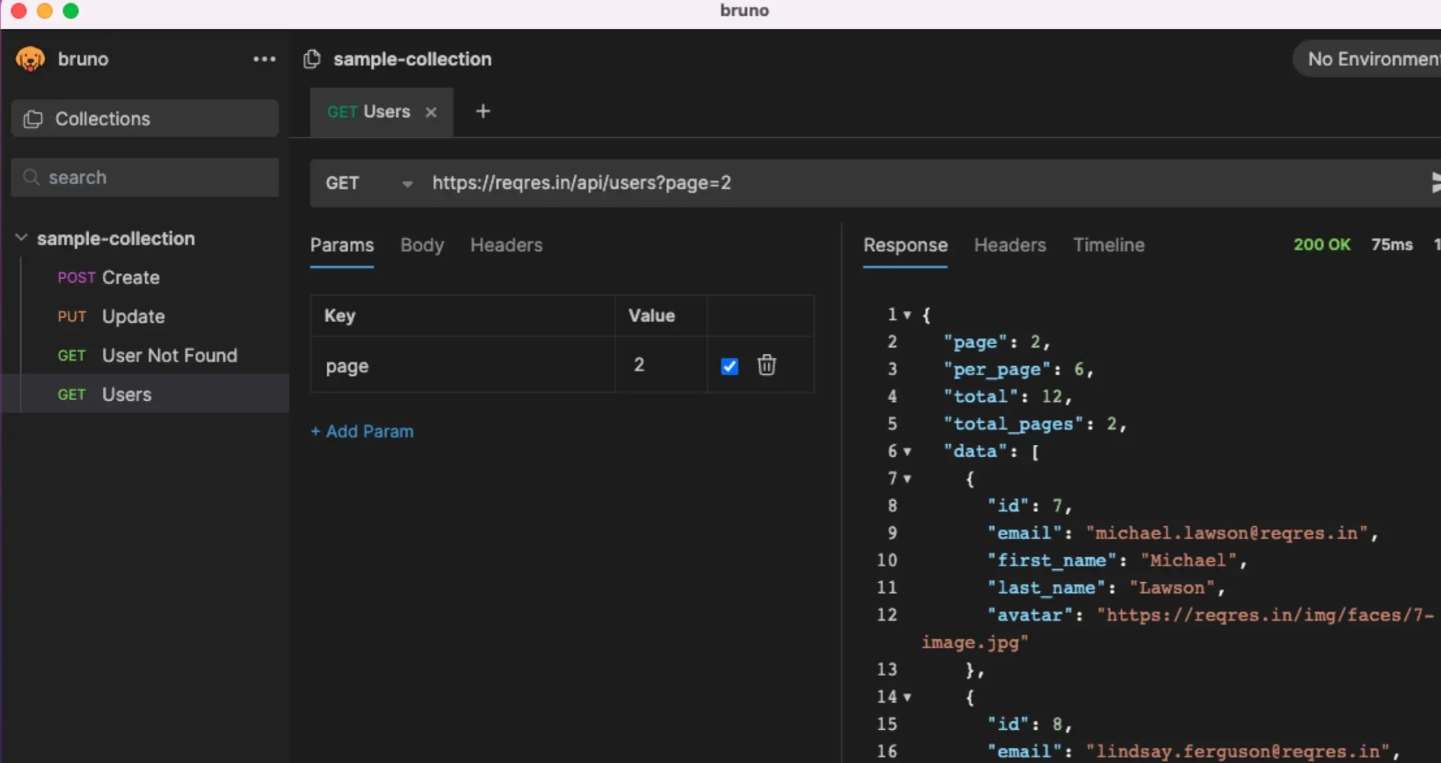The image size is (1441, 763).
Task: Click the "total_pages" key in response
Action: tap(1014, 424)
